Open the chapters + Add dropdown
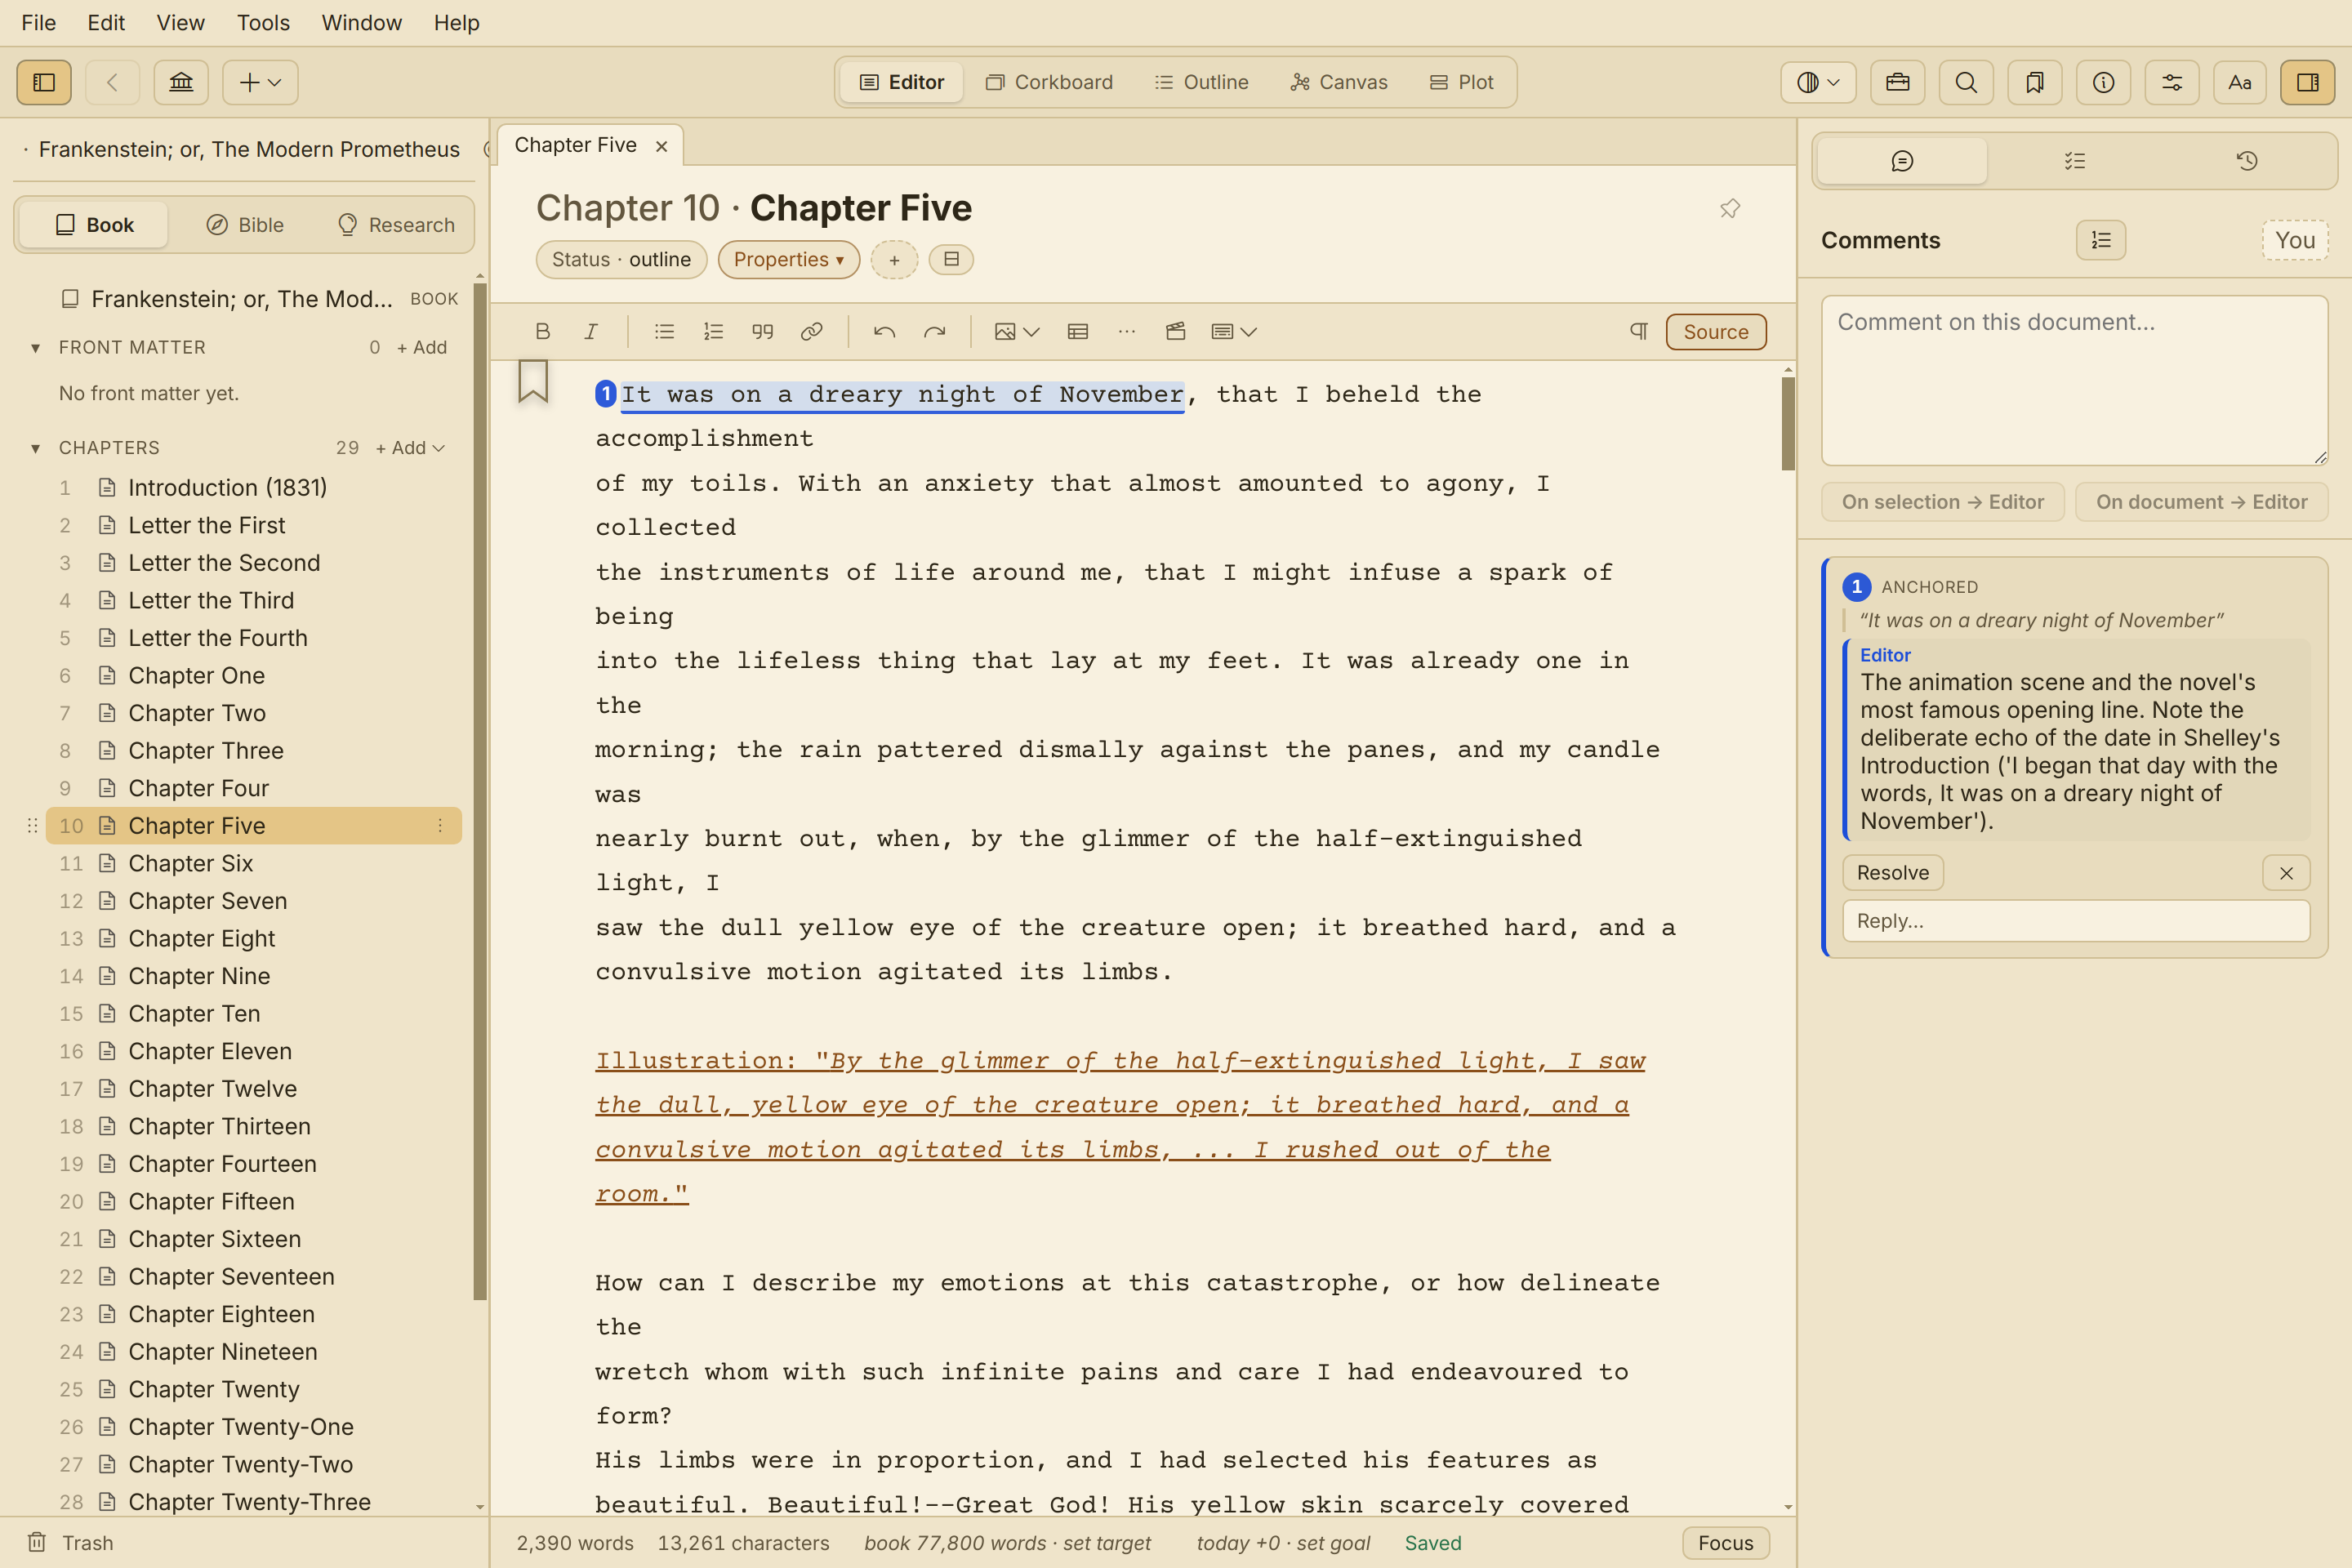Viewport: 2352px width, 1568px height. point(410,448)
